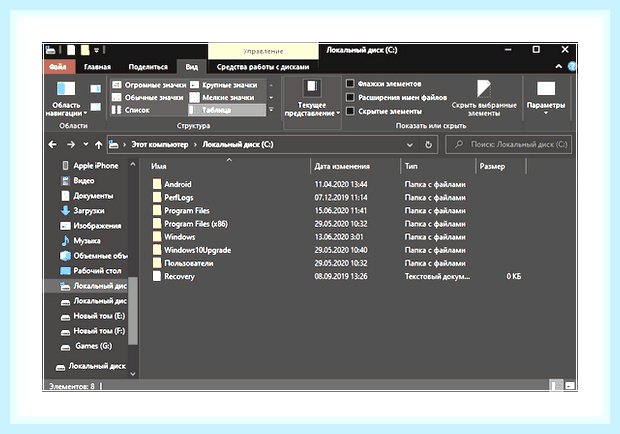Open Изображения in navigation pane

tap(91, 226)
